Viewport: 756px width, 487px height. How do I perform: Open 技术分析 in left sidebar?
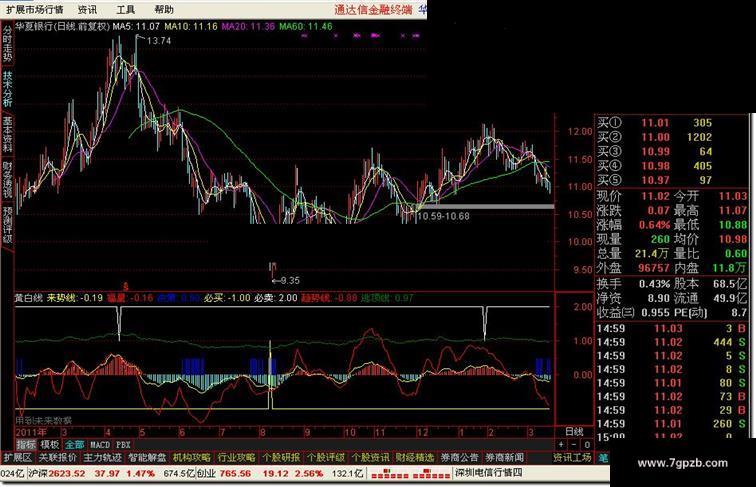7,89
